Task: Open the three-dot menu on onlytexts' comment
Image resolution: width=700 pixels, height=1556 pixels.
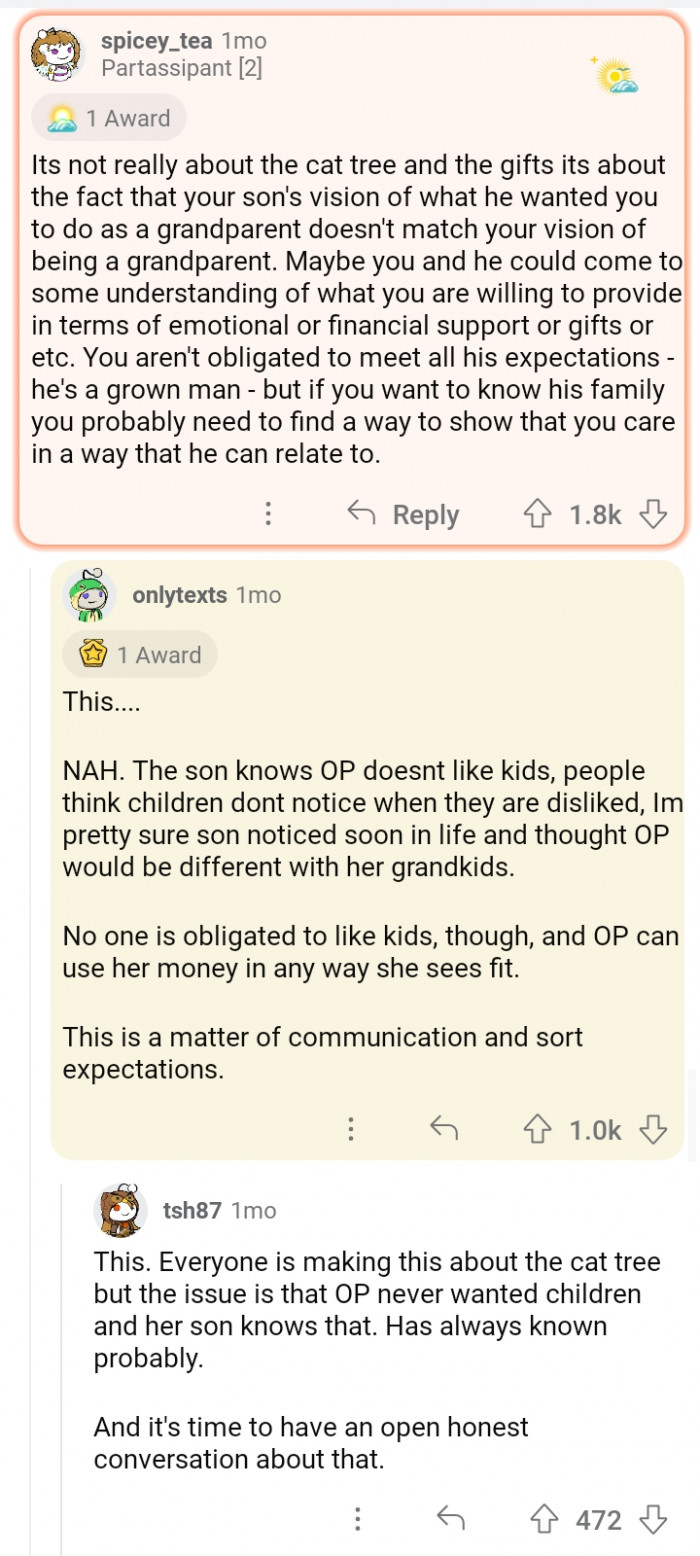Action: [351, 1130]
